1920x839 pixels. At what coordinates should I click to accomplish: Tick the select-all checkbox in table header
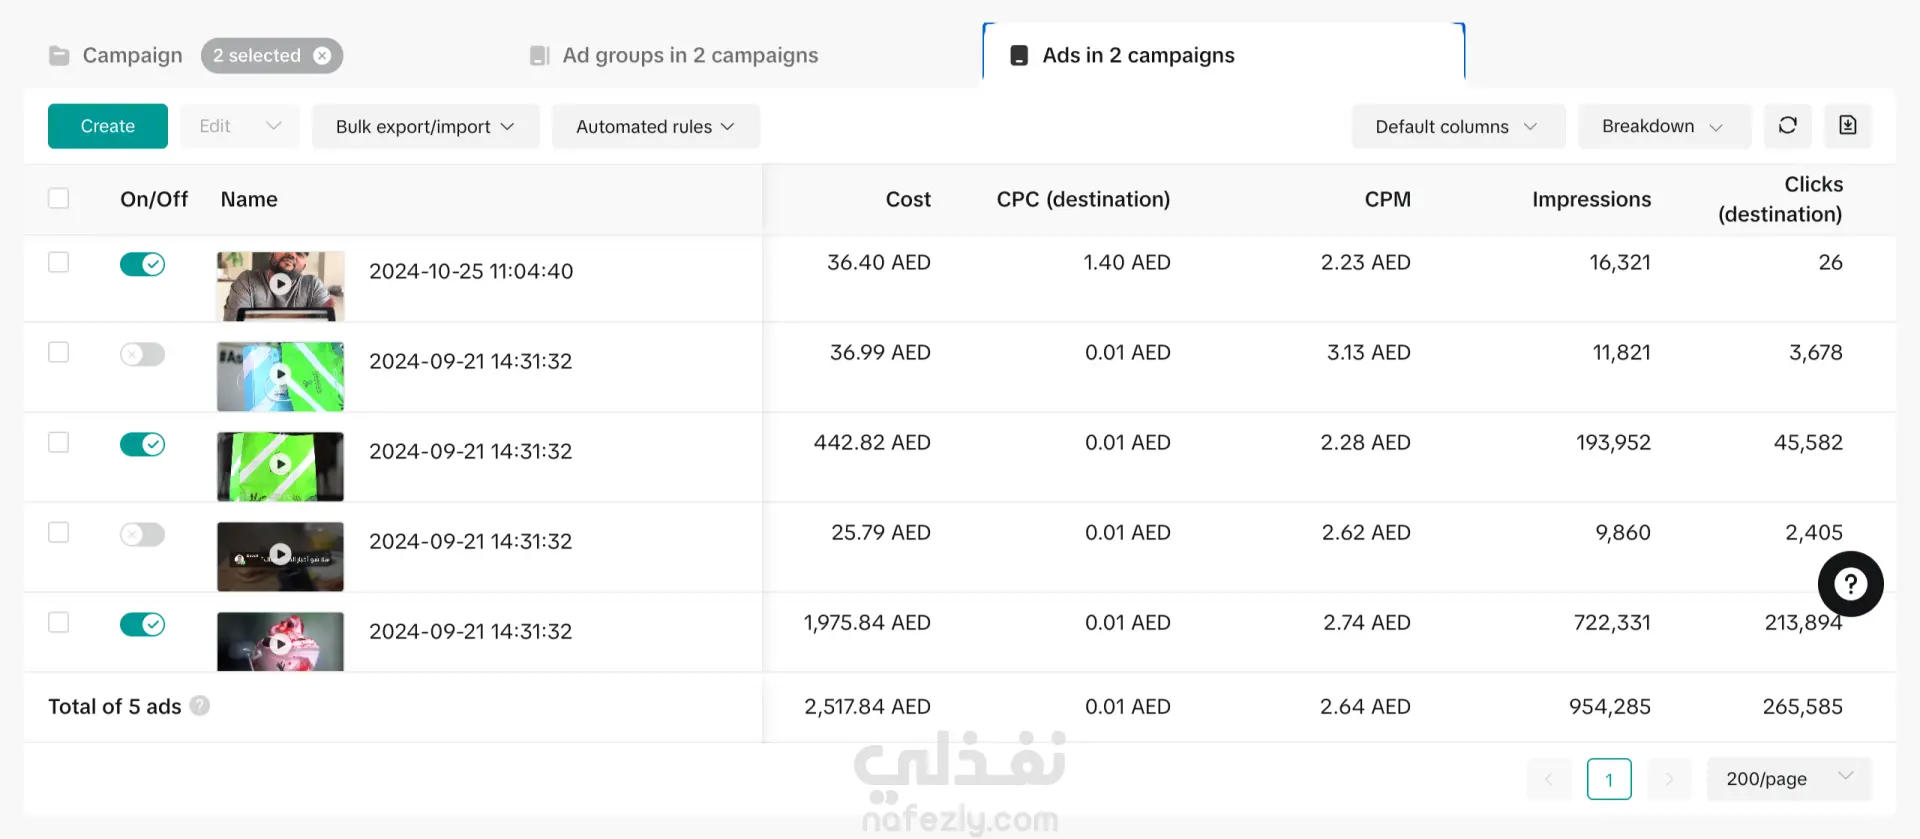pyautogui.click(x=59, y=198)
